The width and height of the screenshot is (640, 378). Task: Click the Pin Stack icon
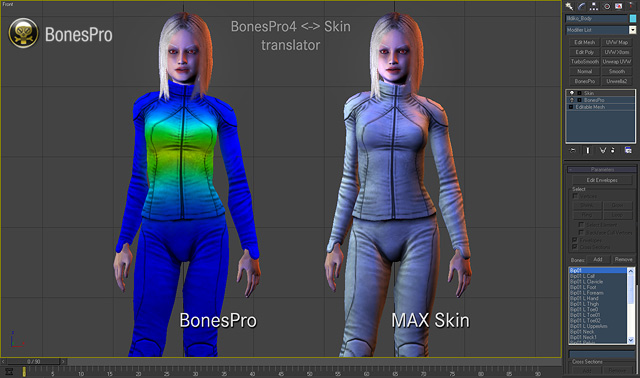coord(573,150)
